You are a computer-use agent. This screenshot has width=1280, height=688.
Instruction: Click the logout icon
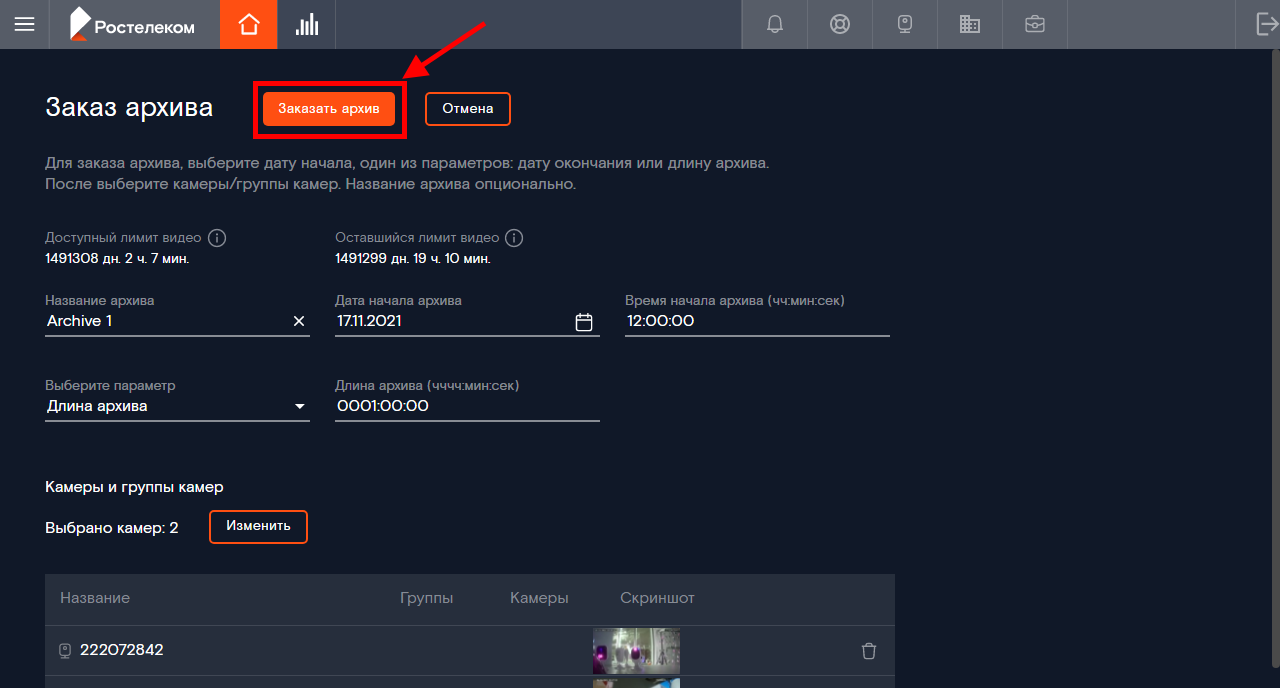(1266, 24)
